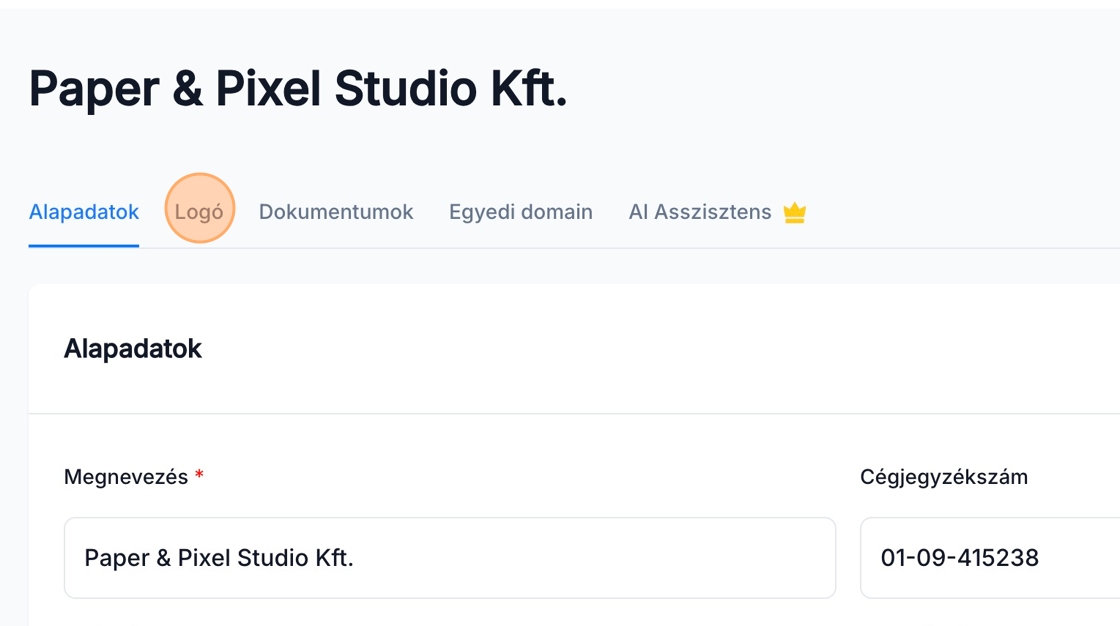Click the 01-09-415238 registration number value
1120x626 pixels.
(960, 558)
